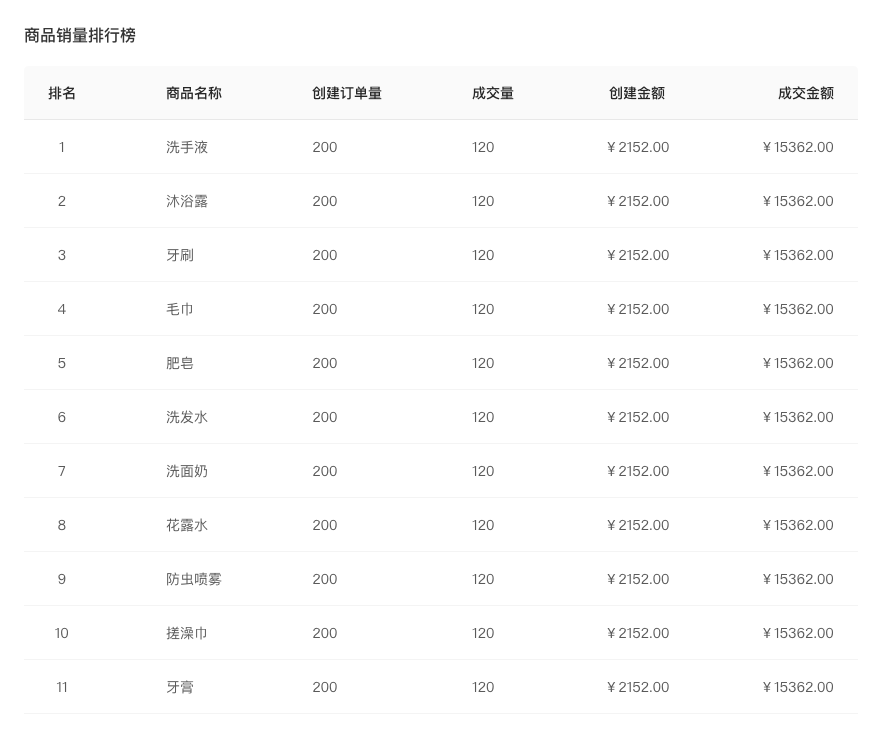Image resolution: width=882 pixels, height=747 pixels.
Task: Click 120 sales volume in 搓澡巾 row
Action: click(483, 633)
